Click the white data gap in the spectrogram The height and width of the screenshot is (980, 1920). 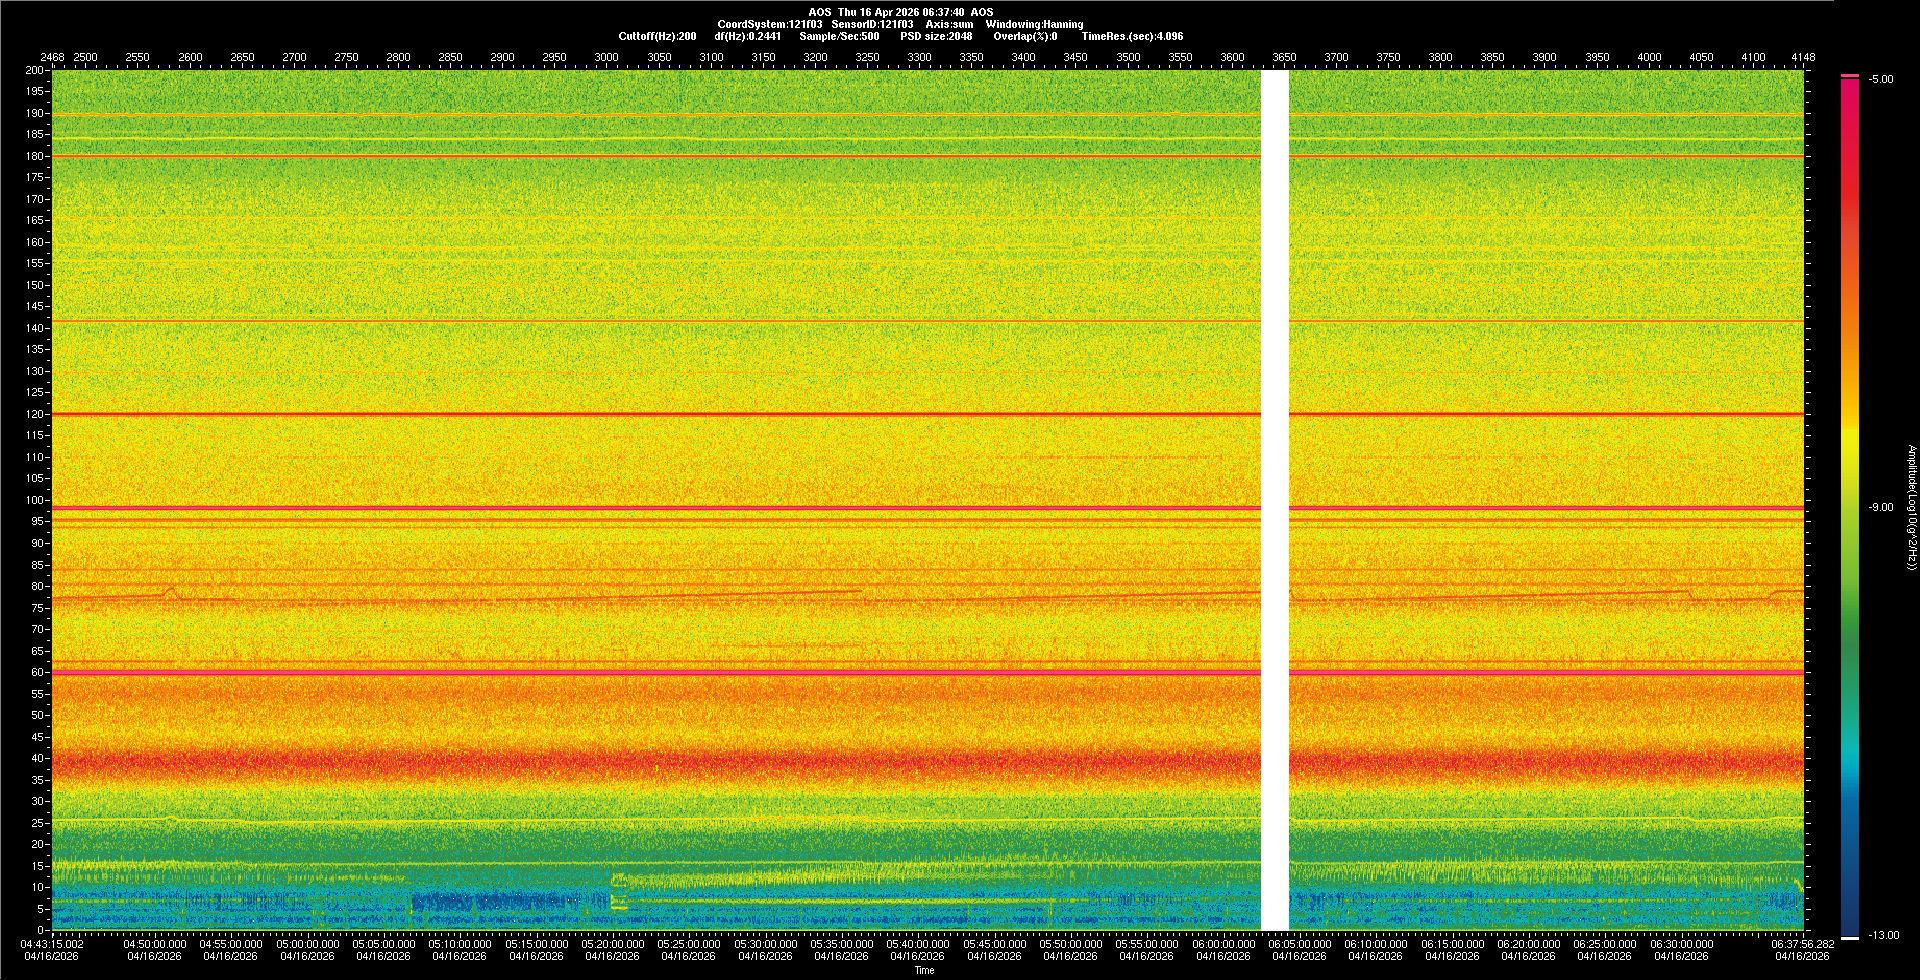click(1274, 500)
